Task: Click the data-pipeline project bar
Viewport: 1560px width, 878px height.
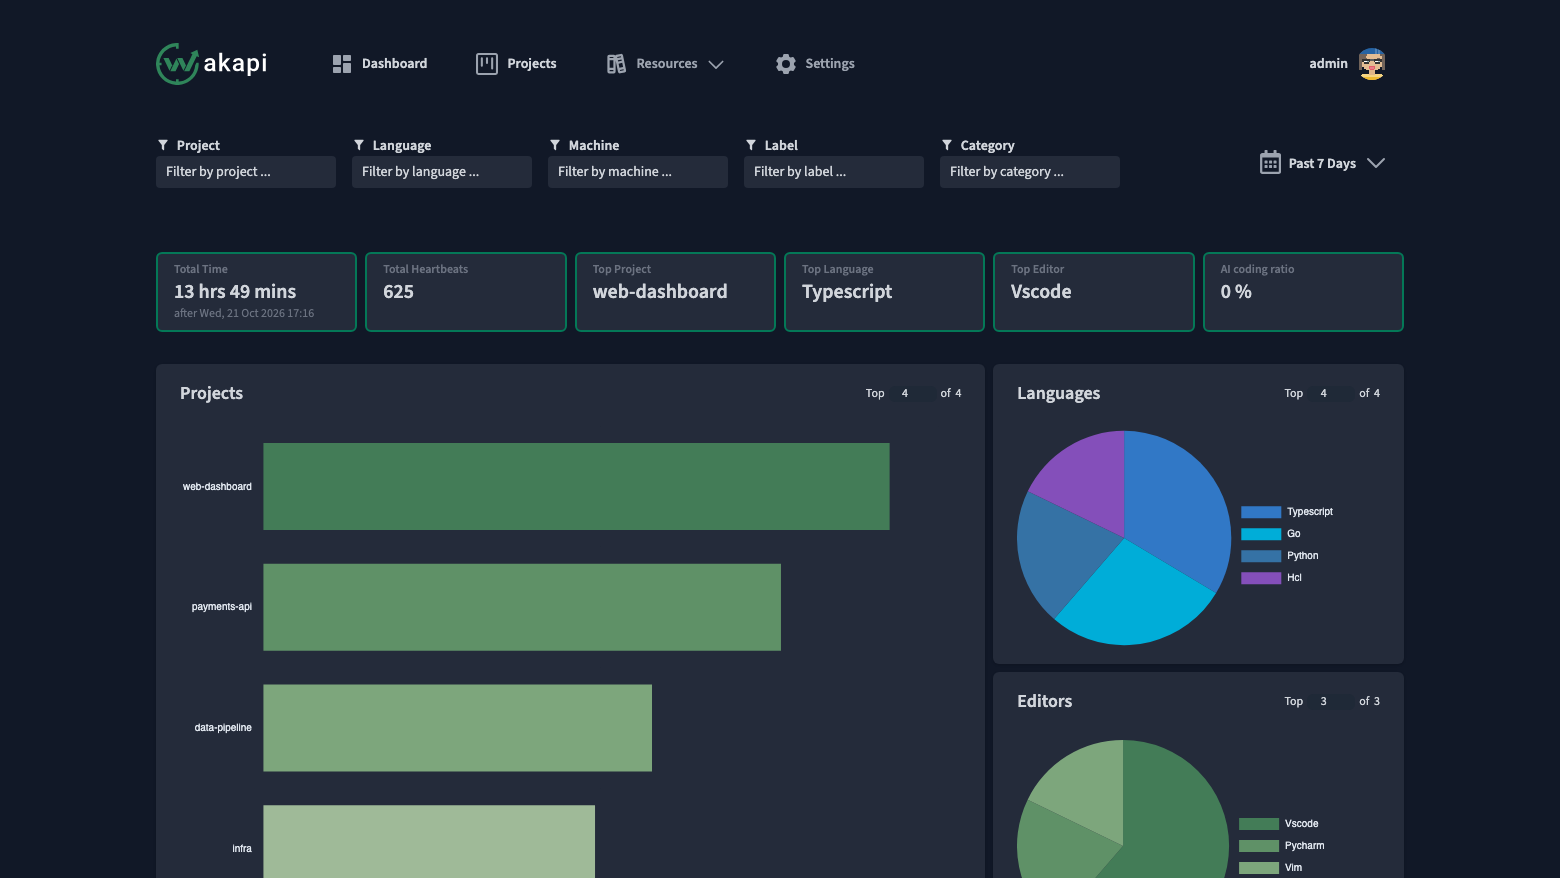Action: coord(457,728)
